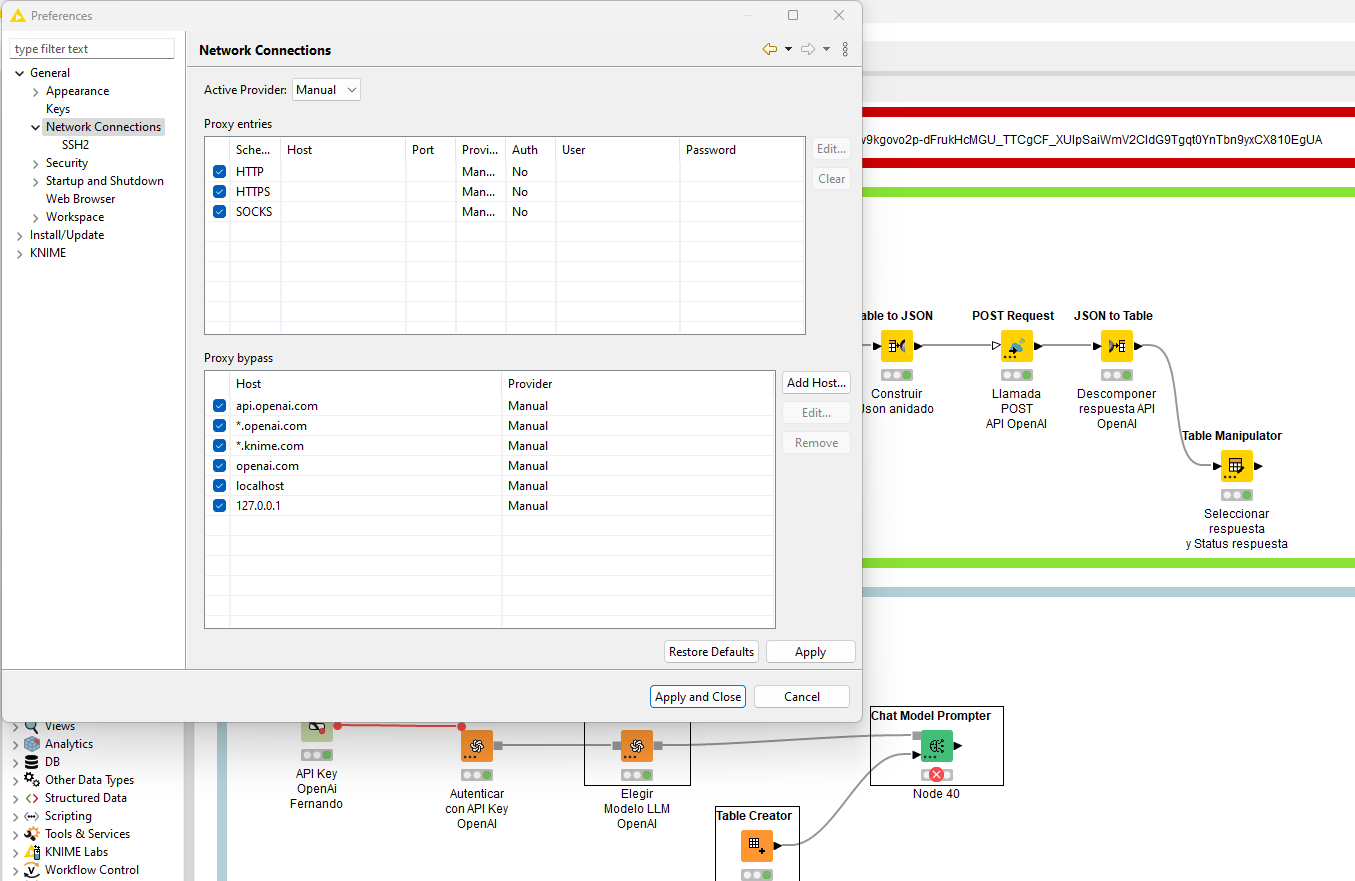Click the Scripting category icon
This screenshot has height=881, width=1355.
coord(32,816)
